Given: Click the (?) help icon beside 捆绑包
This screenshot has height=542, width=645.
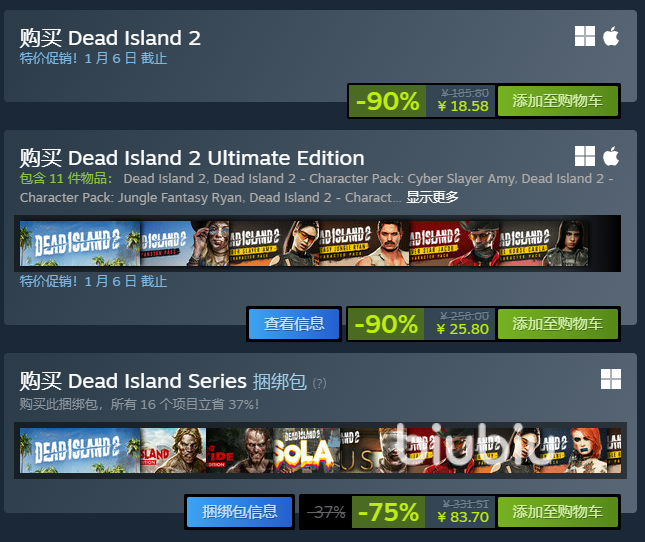Looking at the screenshot, I should click(320, 383).
